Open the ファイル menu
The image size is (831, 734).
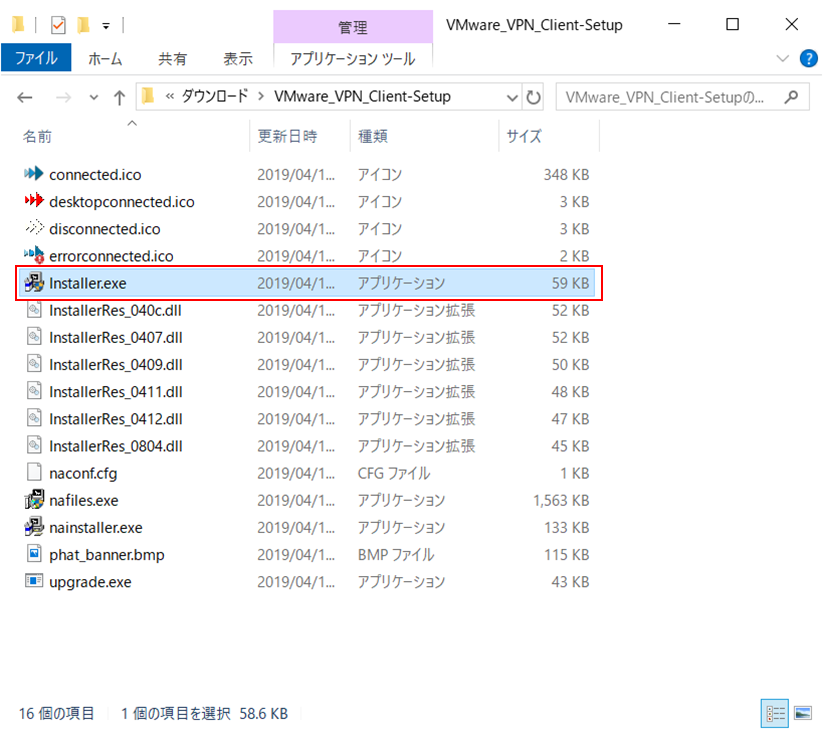[37, 58]
